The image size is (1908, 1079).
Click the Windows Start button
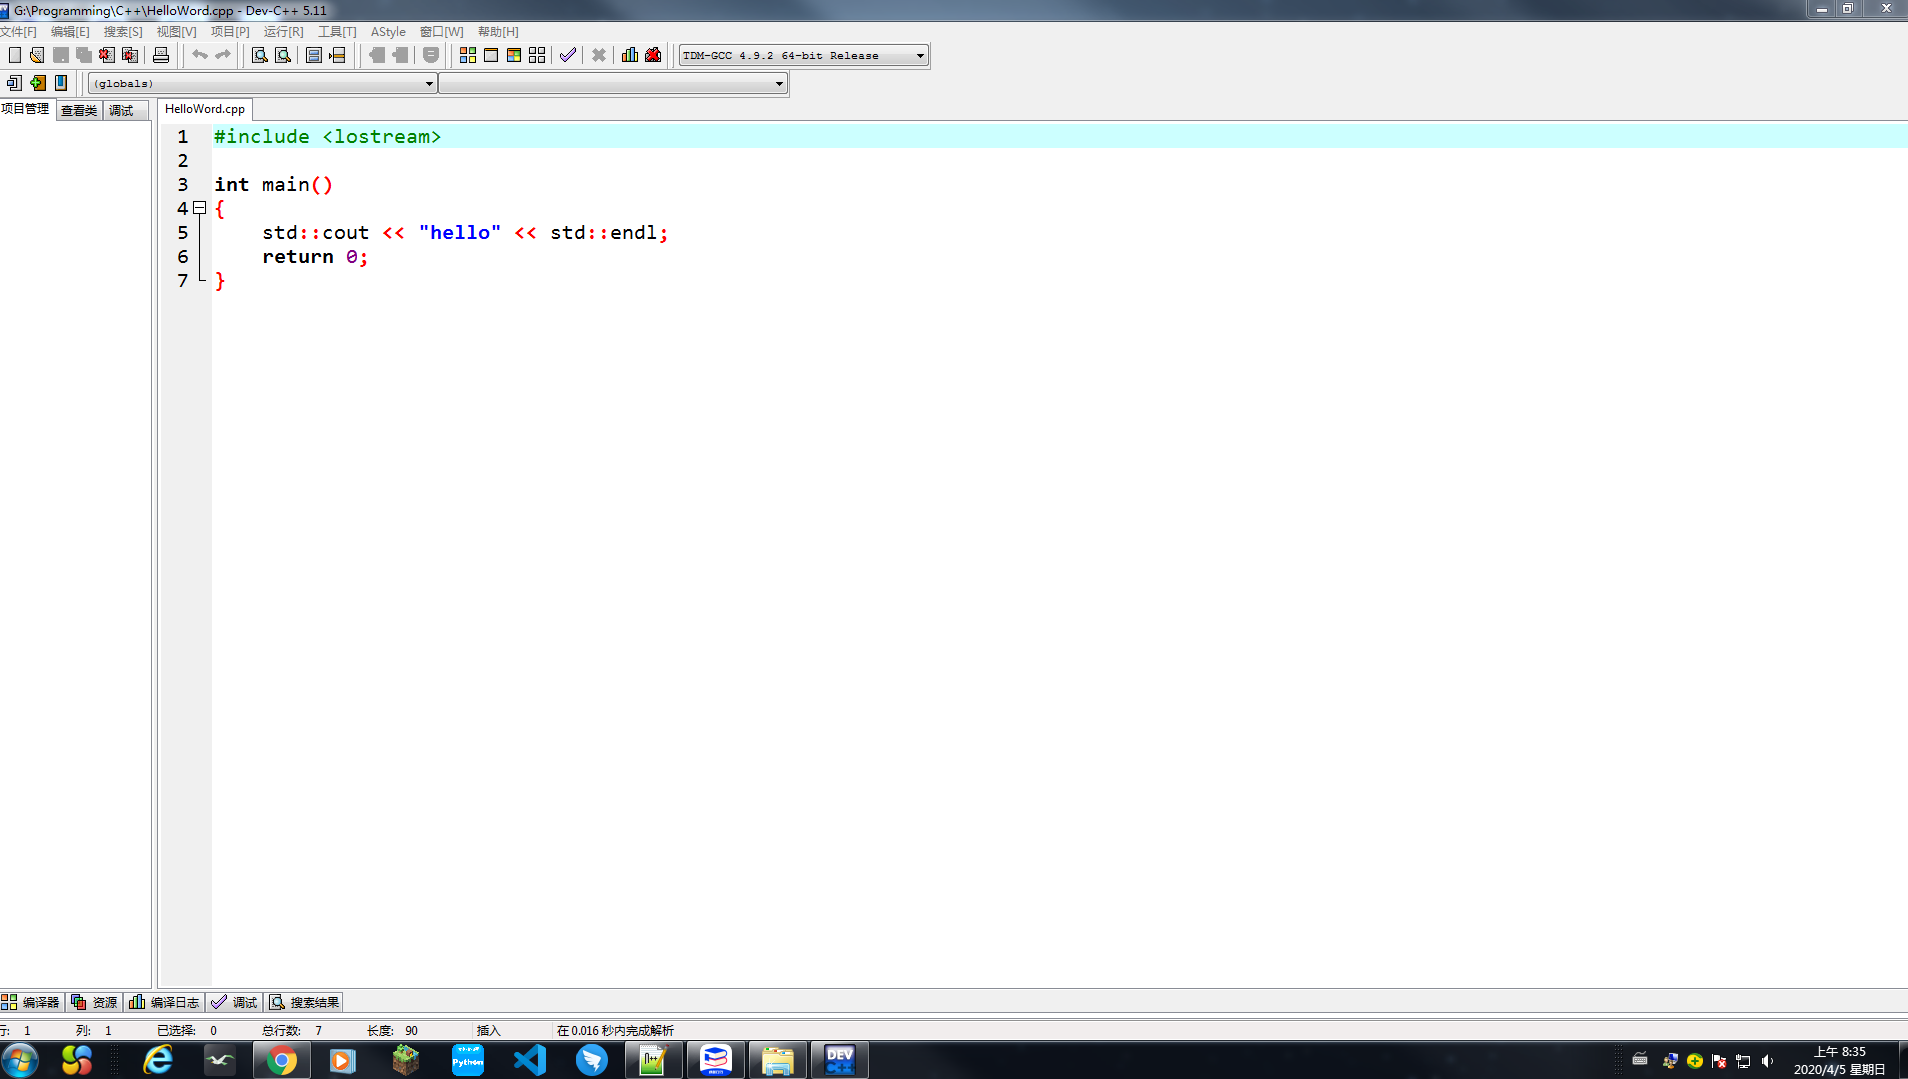click(x=19, y=1060)
